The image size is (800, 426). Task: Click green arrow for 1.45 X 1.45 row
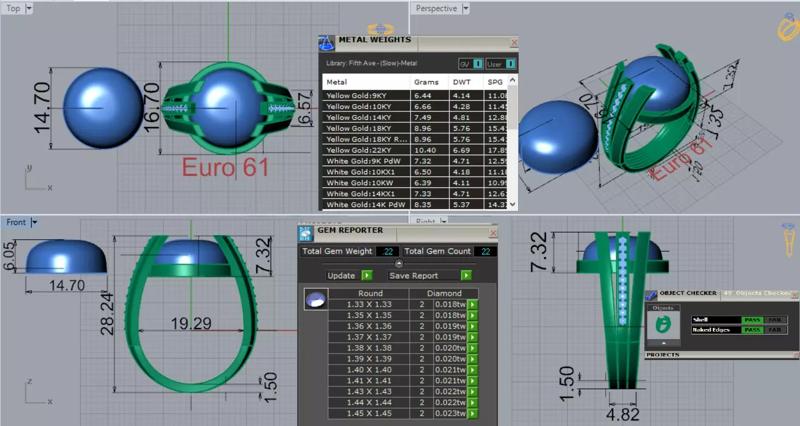coord(473,414)
